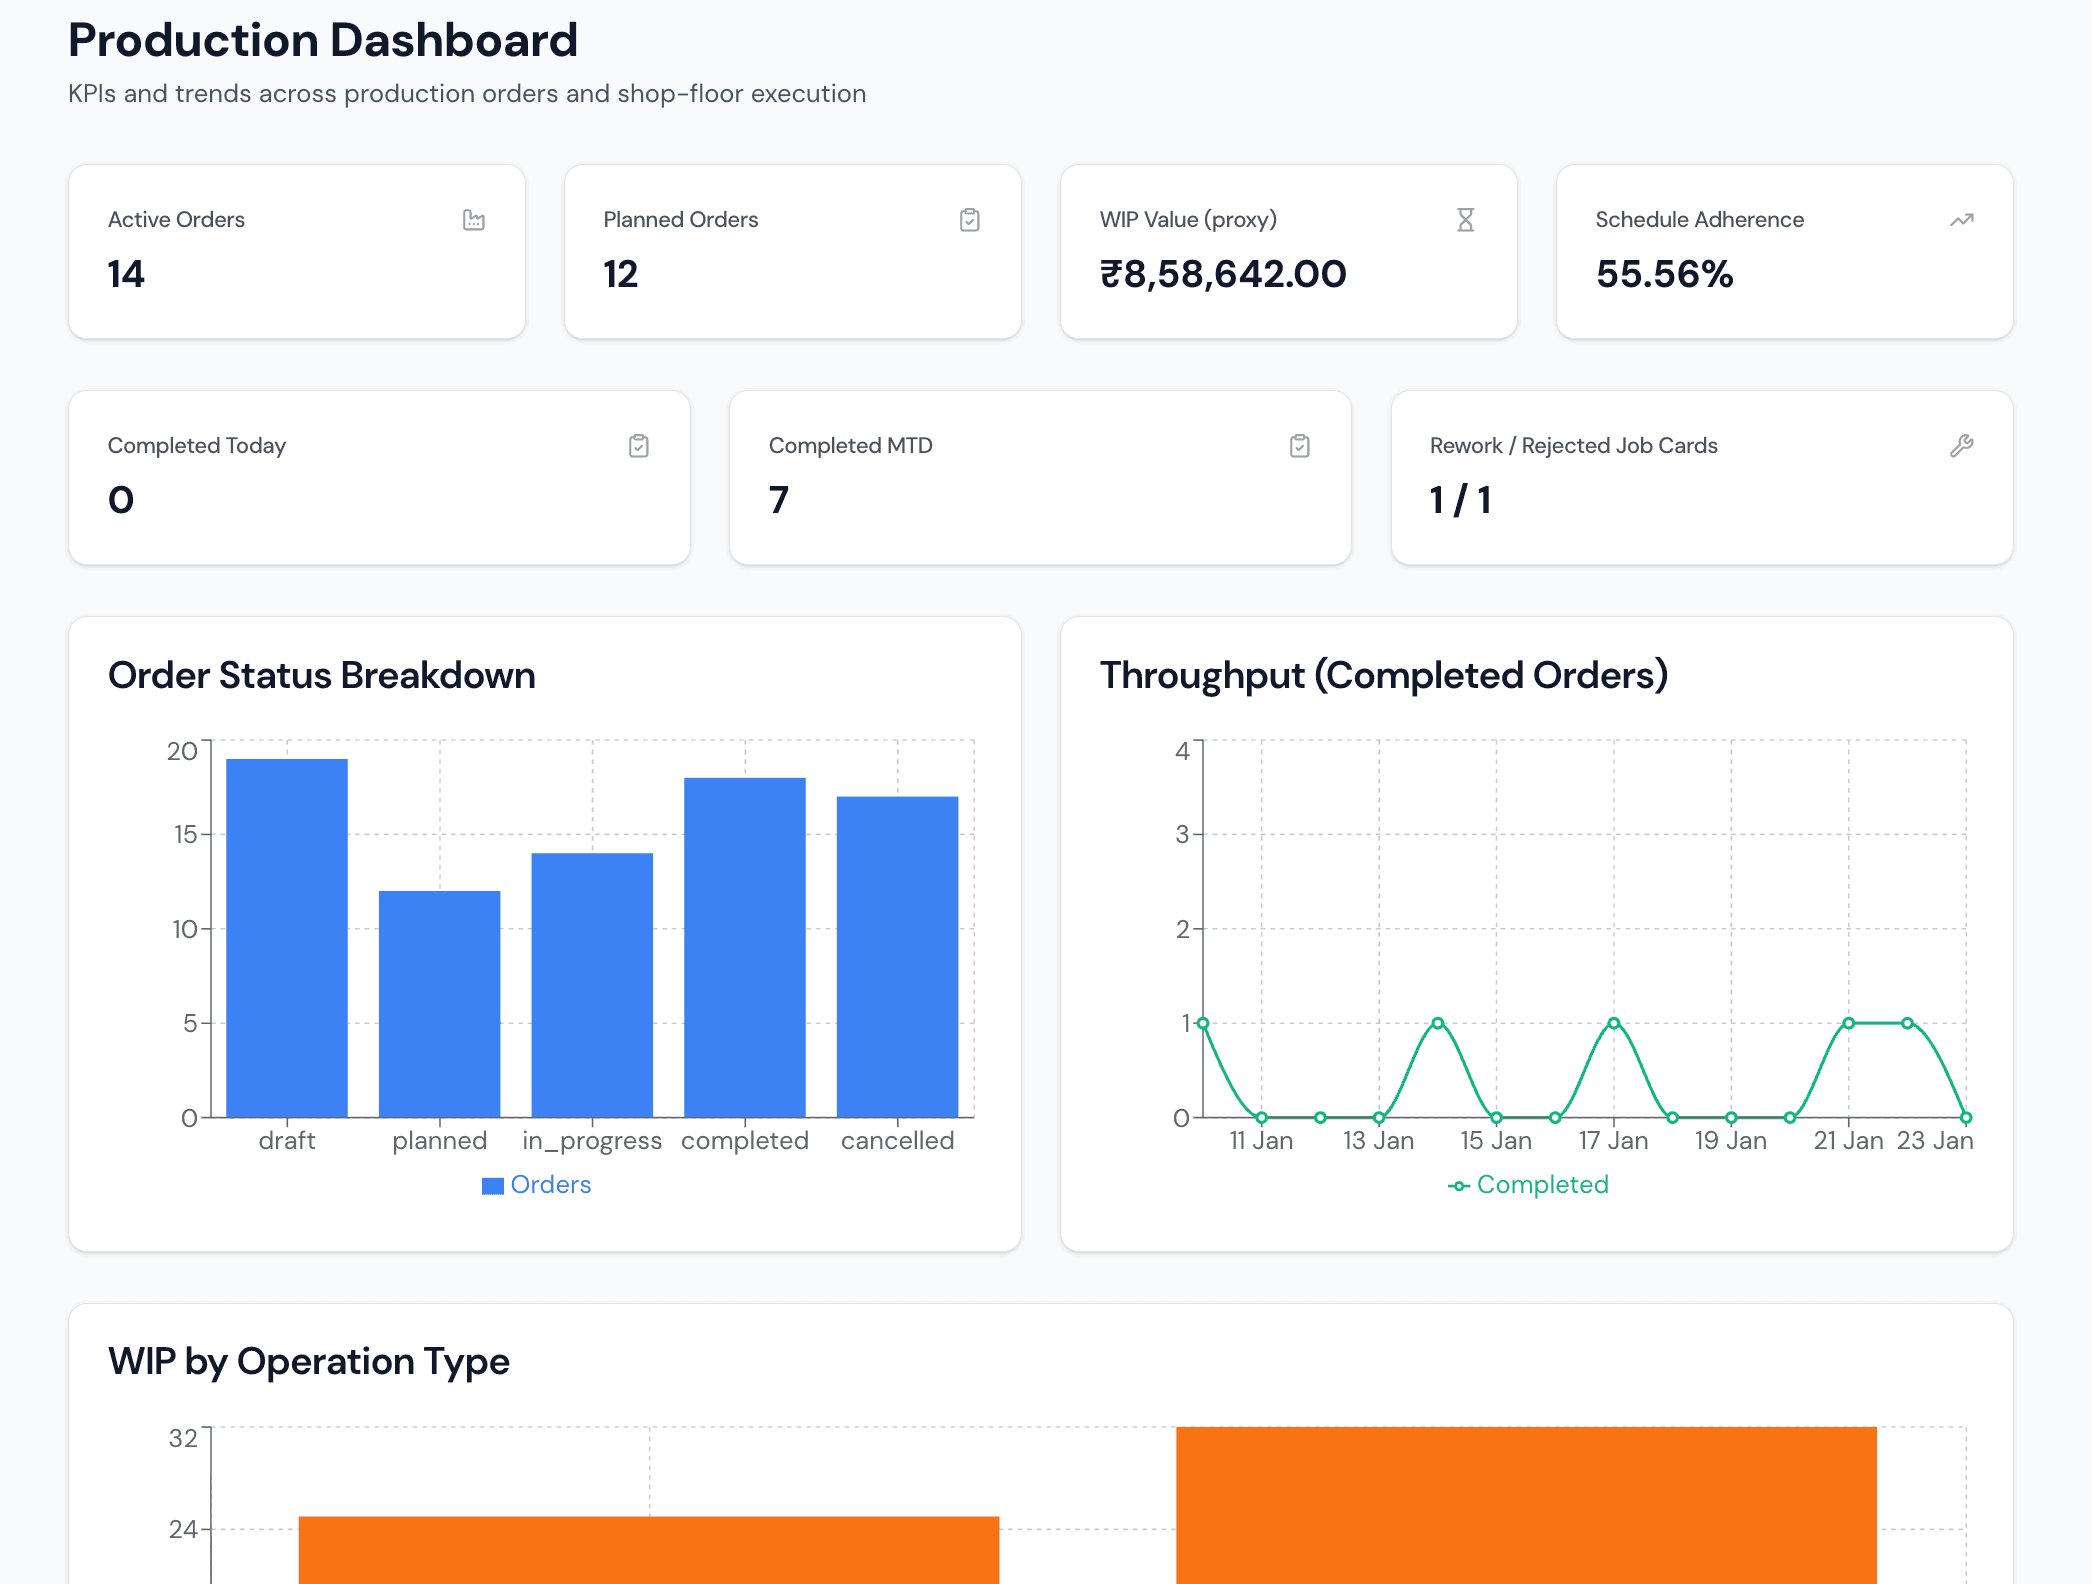The image size is (2092, 1584).
Task: Click the Schedule Adherence percentage 55.56%
Action: pyautogui.click(x=1664, y=274)
